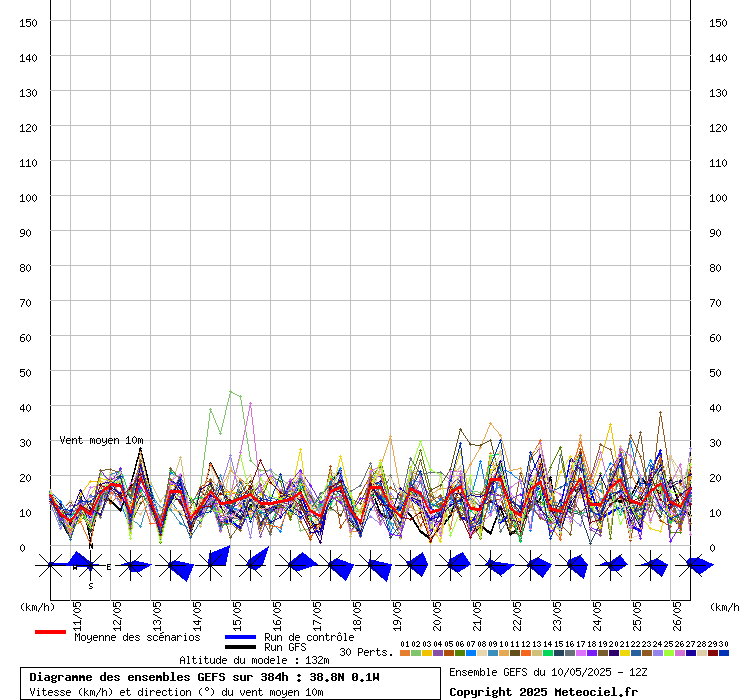Image resolution: width=740 pixels, height=700 pixels.
Task: Click the 11/05 date label on the axis
Action: click(x=77, y=616)
